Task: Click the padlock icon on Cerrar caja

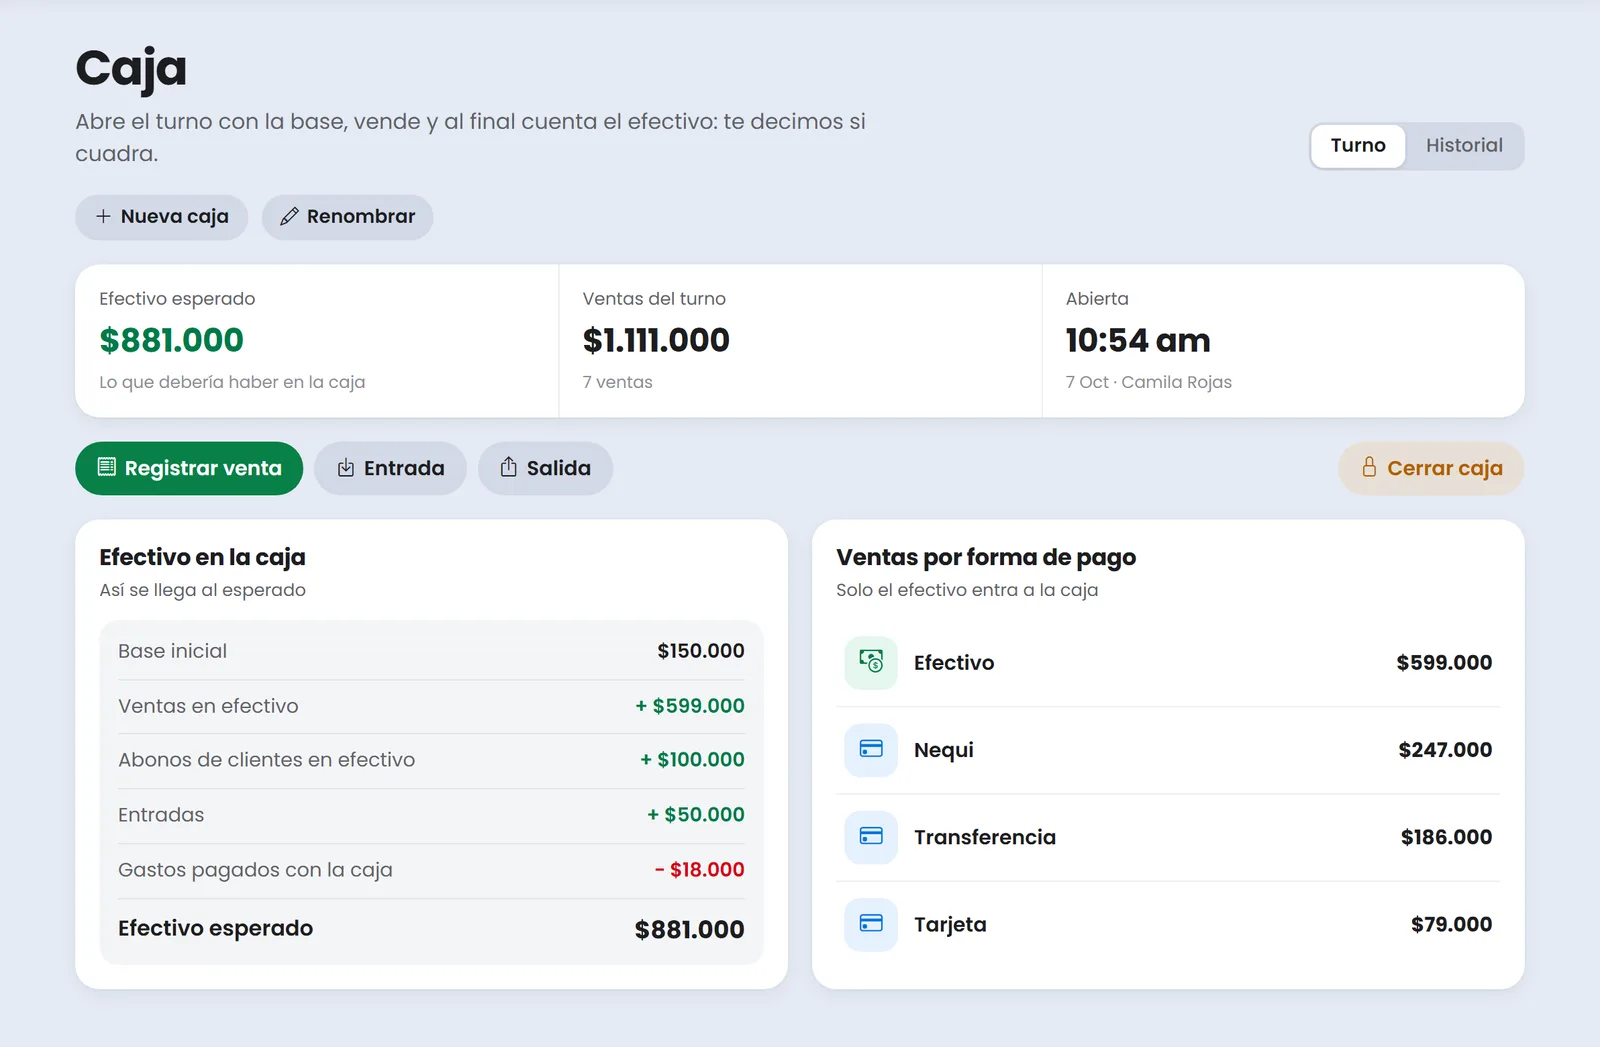Action: (1369, 467)
